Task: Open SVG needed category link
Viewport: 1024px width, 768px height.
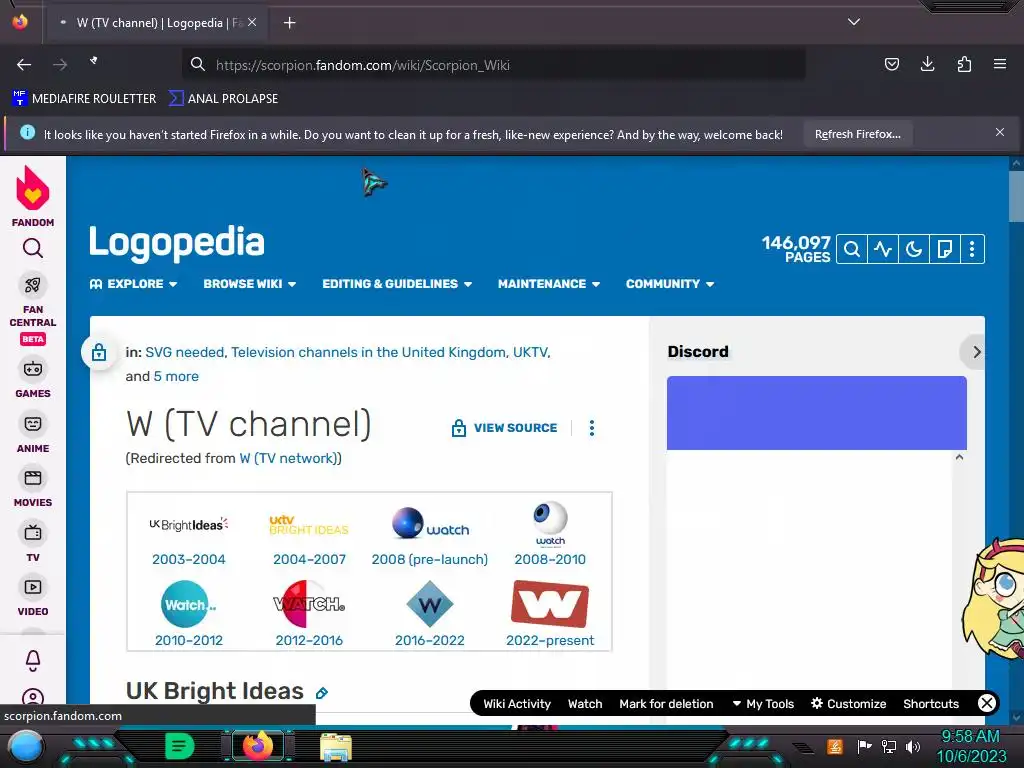Action: 185,353
